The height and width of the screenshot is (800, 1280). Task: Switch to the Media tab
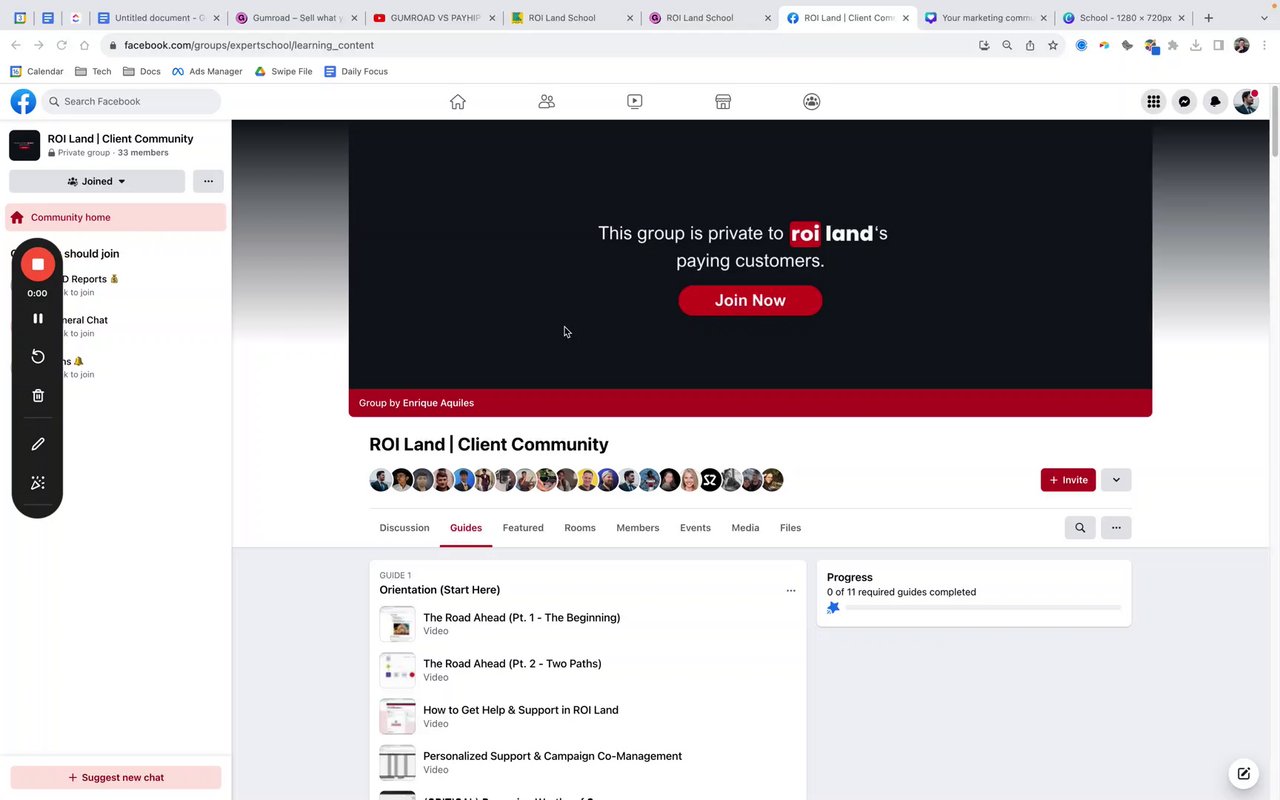coord(745,528)
